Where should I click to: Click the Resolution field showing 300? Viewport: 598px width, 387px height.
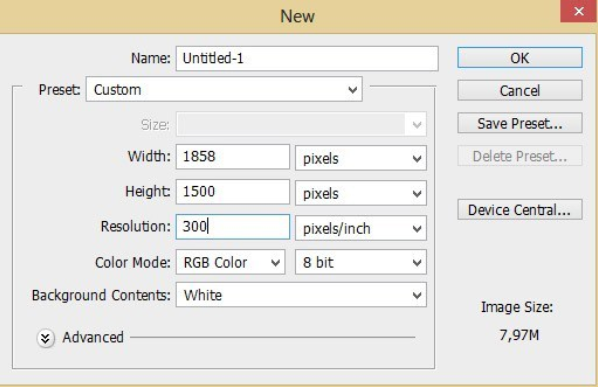233,227
